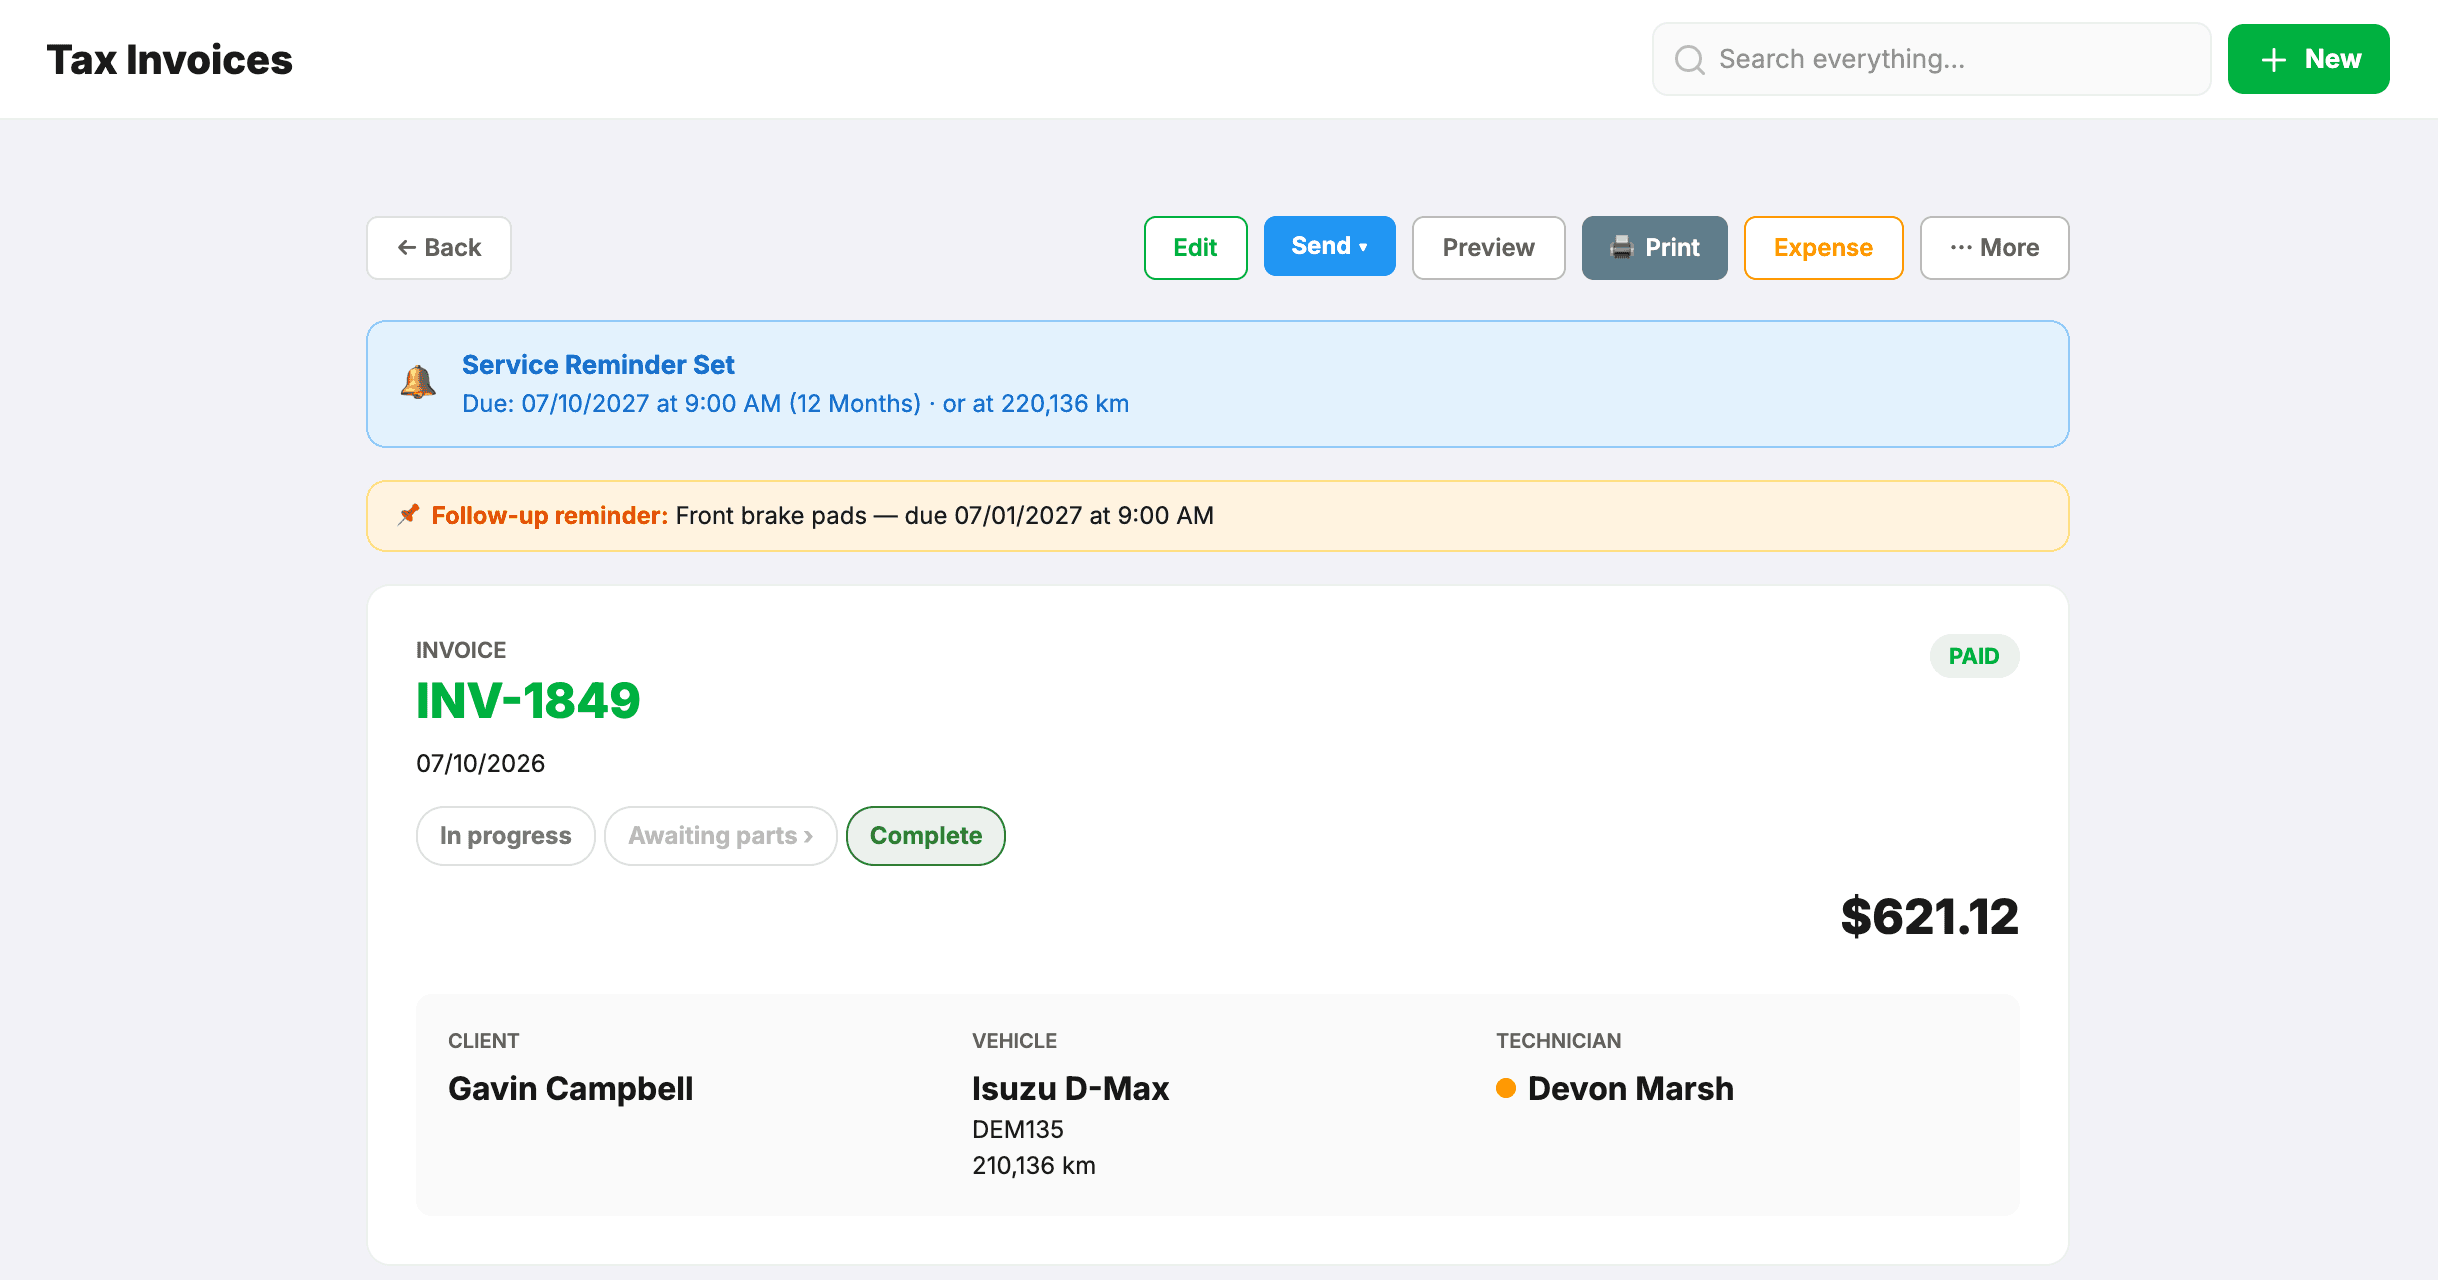Click the PAID status badge

point(1974,656)
